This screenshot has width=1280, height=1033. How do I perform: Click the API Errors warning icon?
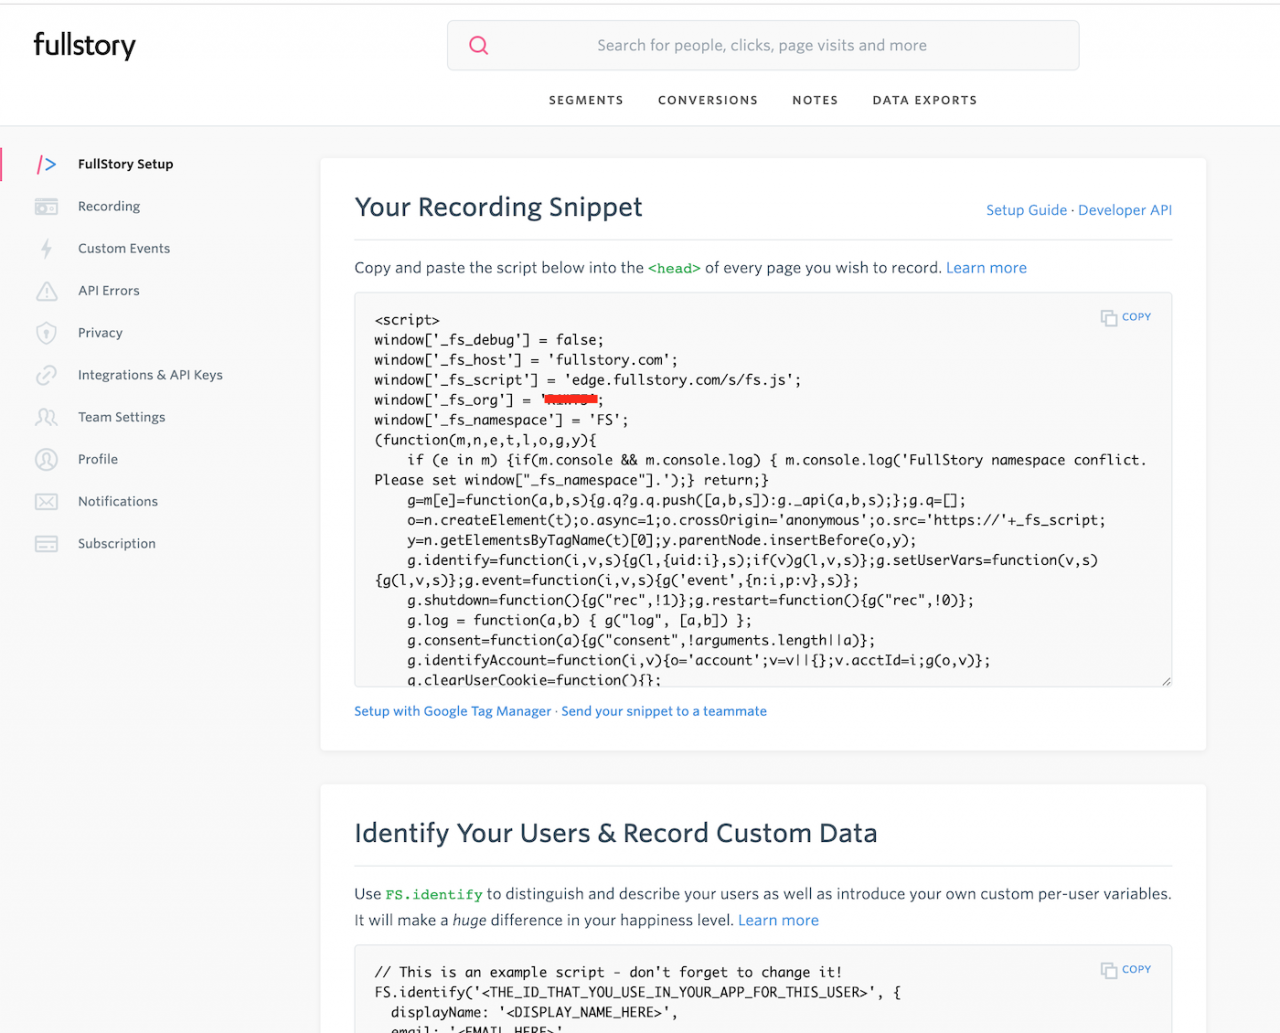point(47,291)
